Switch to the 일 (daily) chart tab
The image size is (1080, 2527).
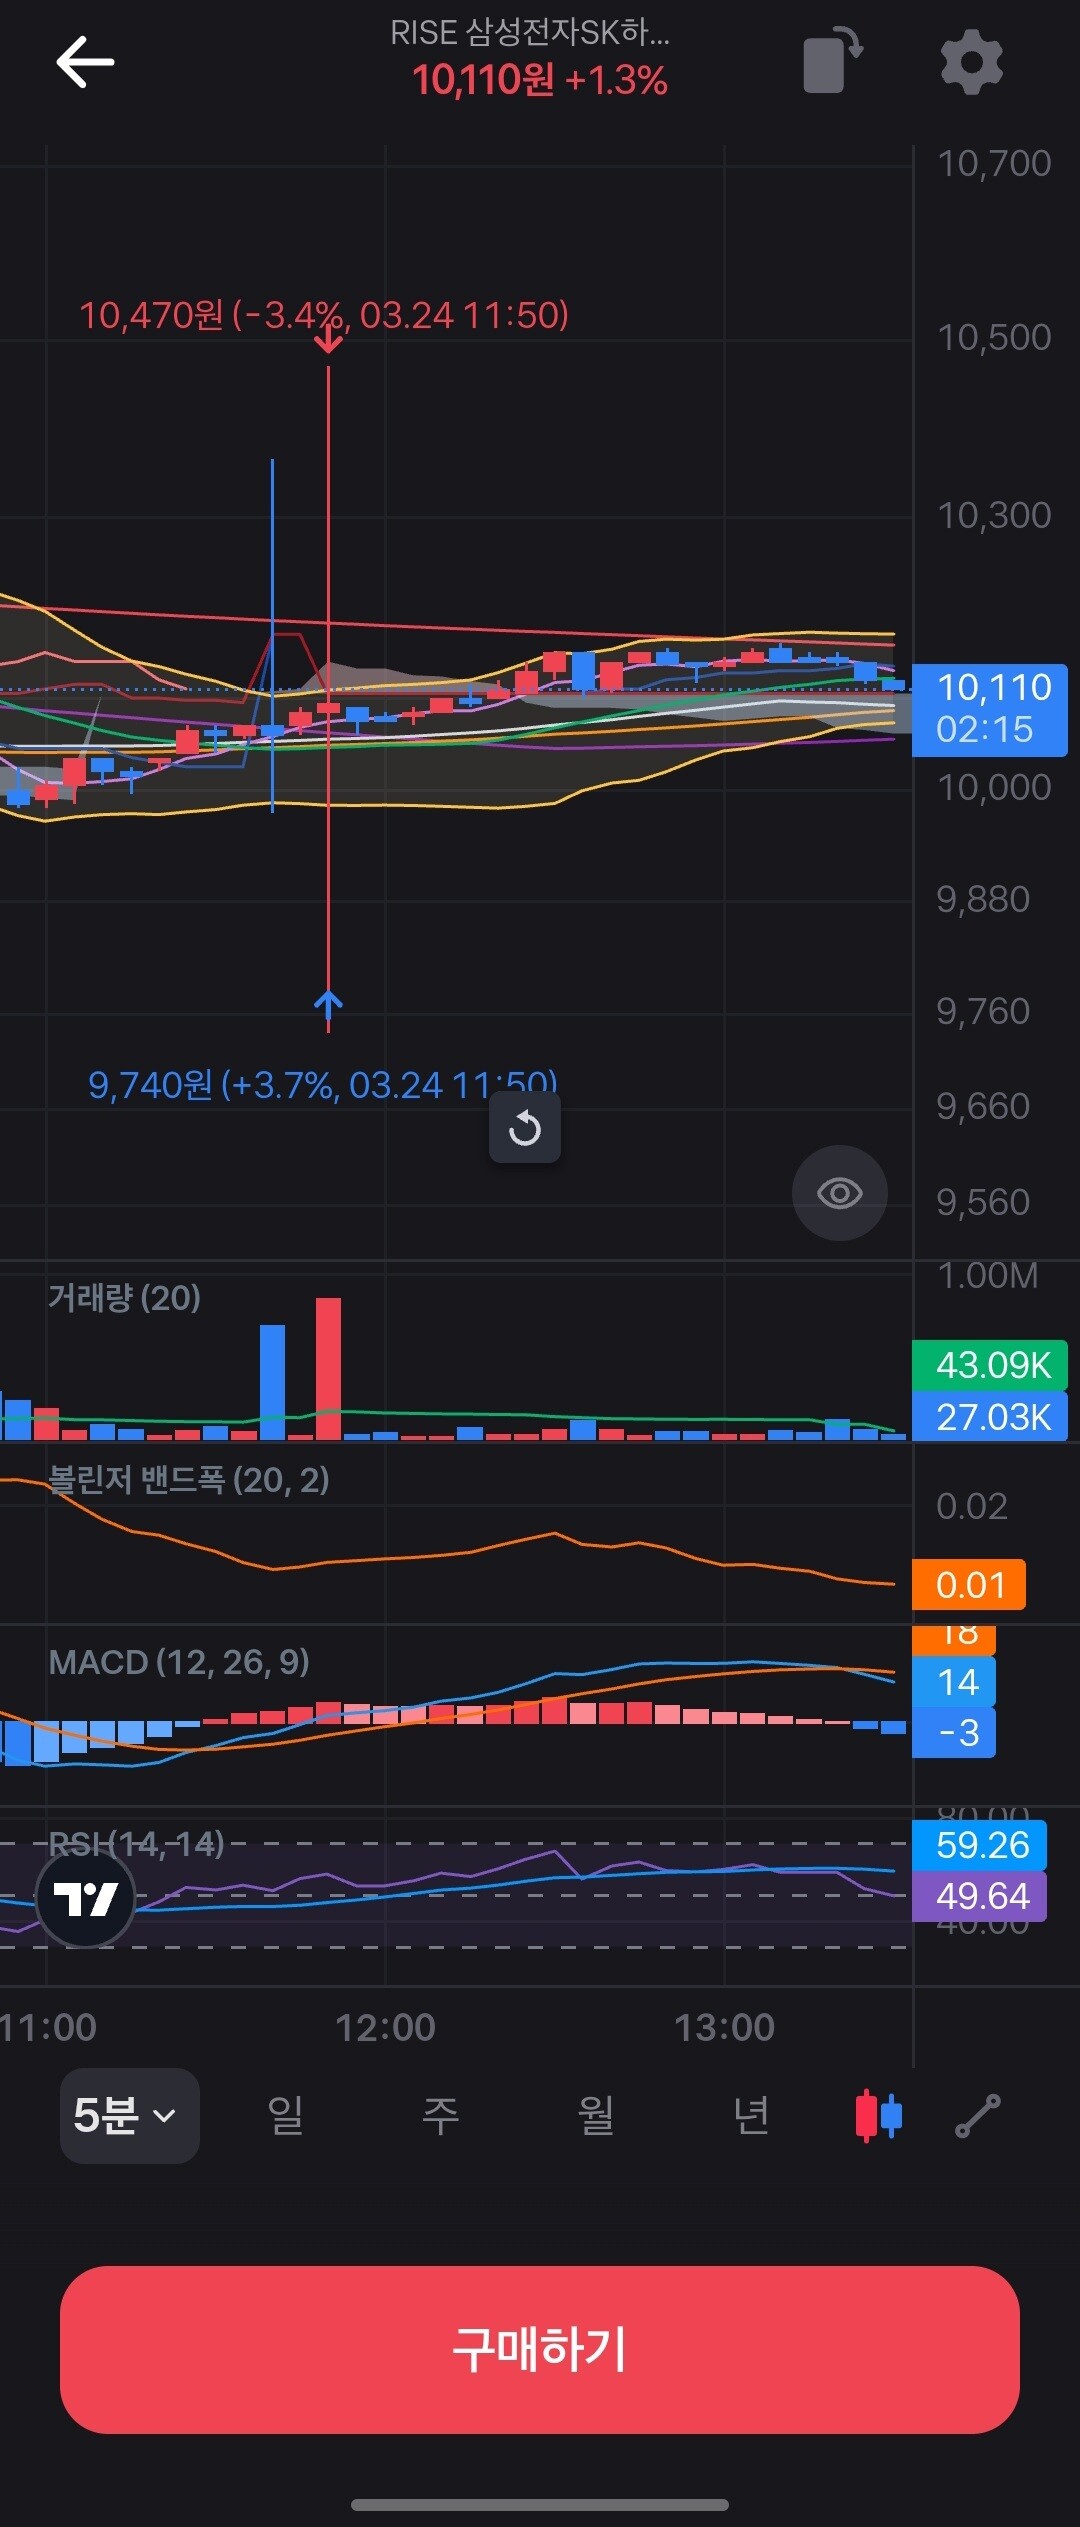pyautogui.click(x=285, y=2116)
